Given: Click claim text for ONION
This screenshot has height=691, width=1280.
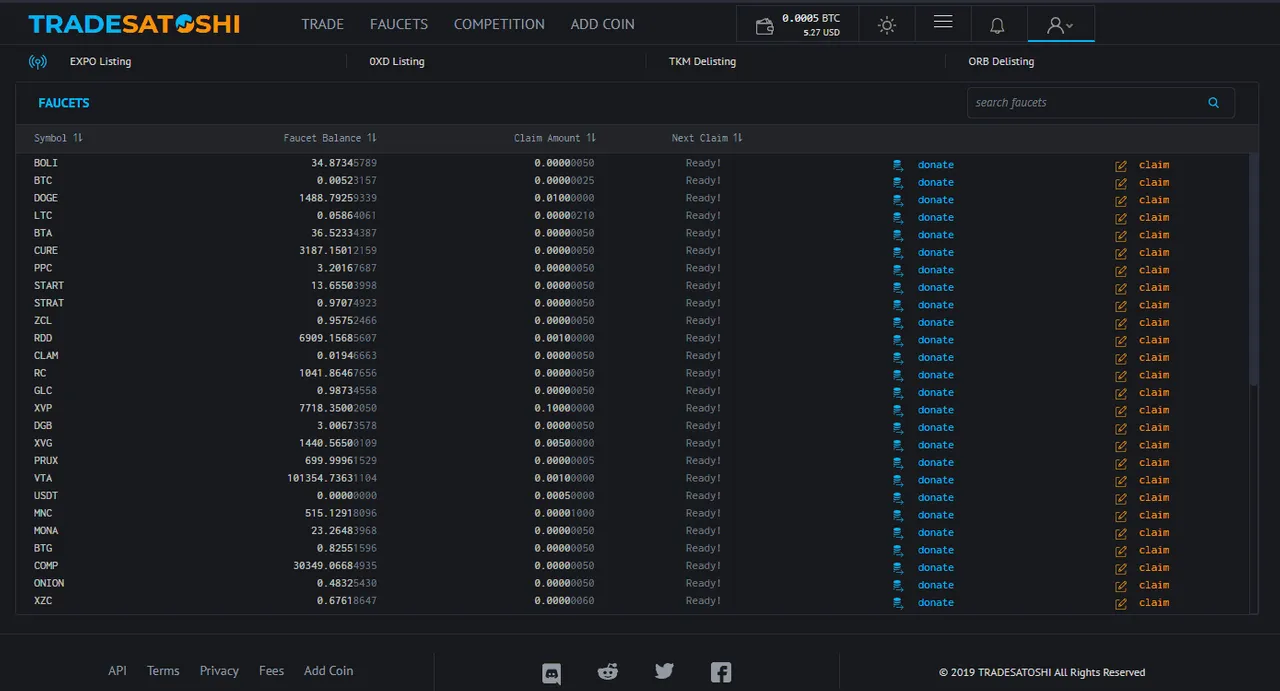Looking at the screenshot, I should pos(1154,585).
